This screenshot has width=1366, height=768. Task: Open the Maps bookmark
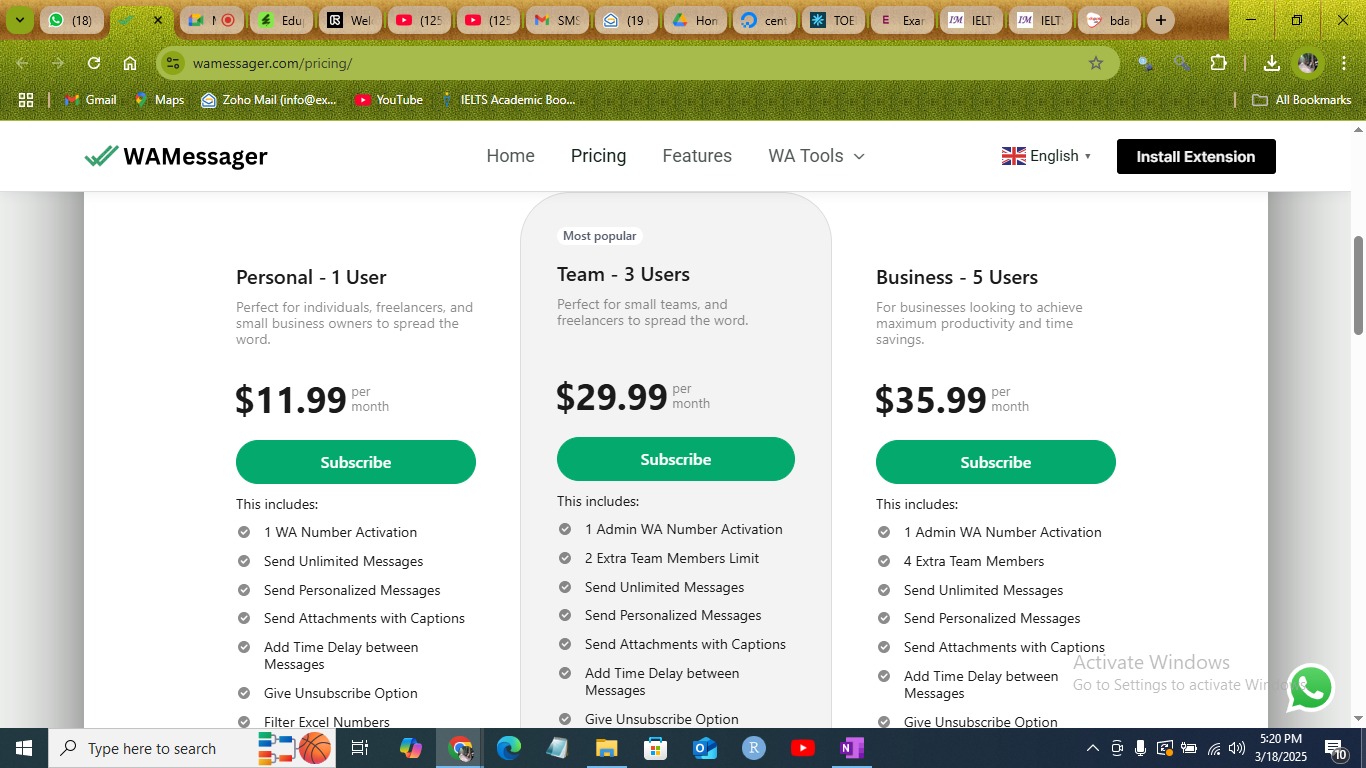coord(160,100)
